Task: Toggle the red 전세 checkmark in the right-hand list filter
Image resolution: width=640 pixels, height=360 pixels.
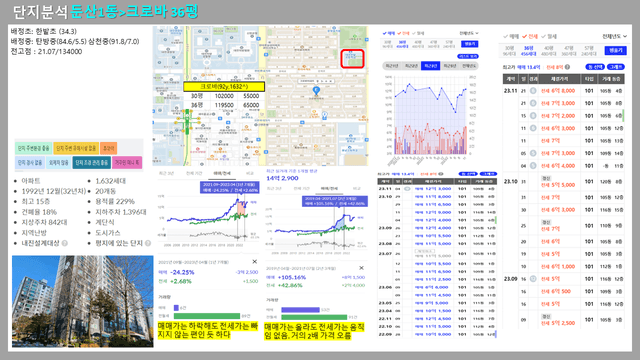Action: click(x=530, y=36)
